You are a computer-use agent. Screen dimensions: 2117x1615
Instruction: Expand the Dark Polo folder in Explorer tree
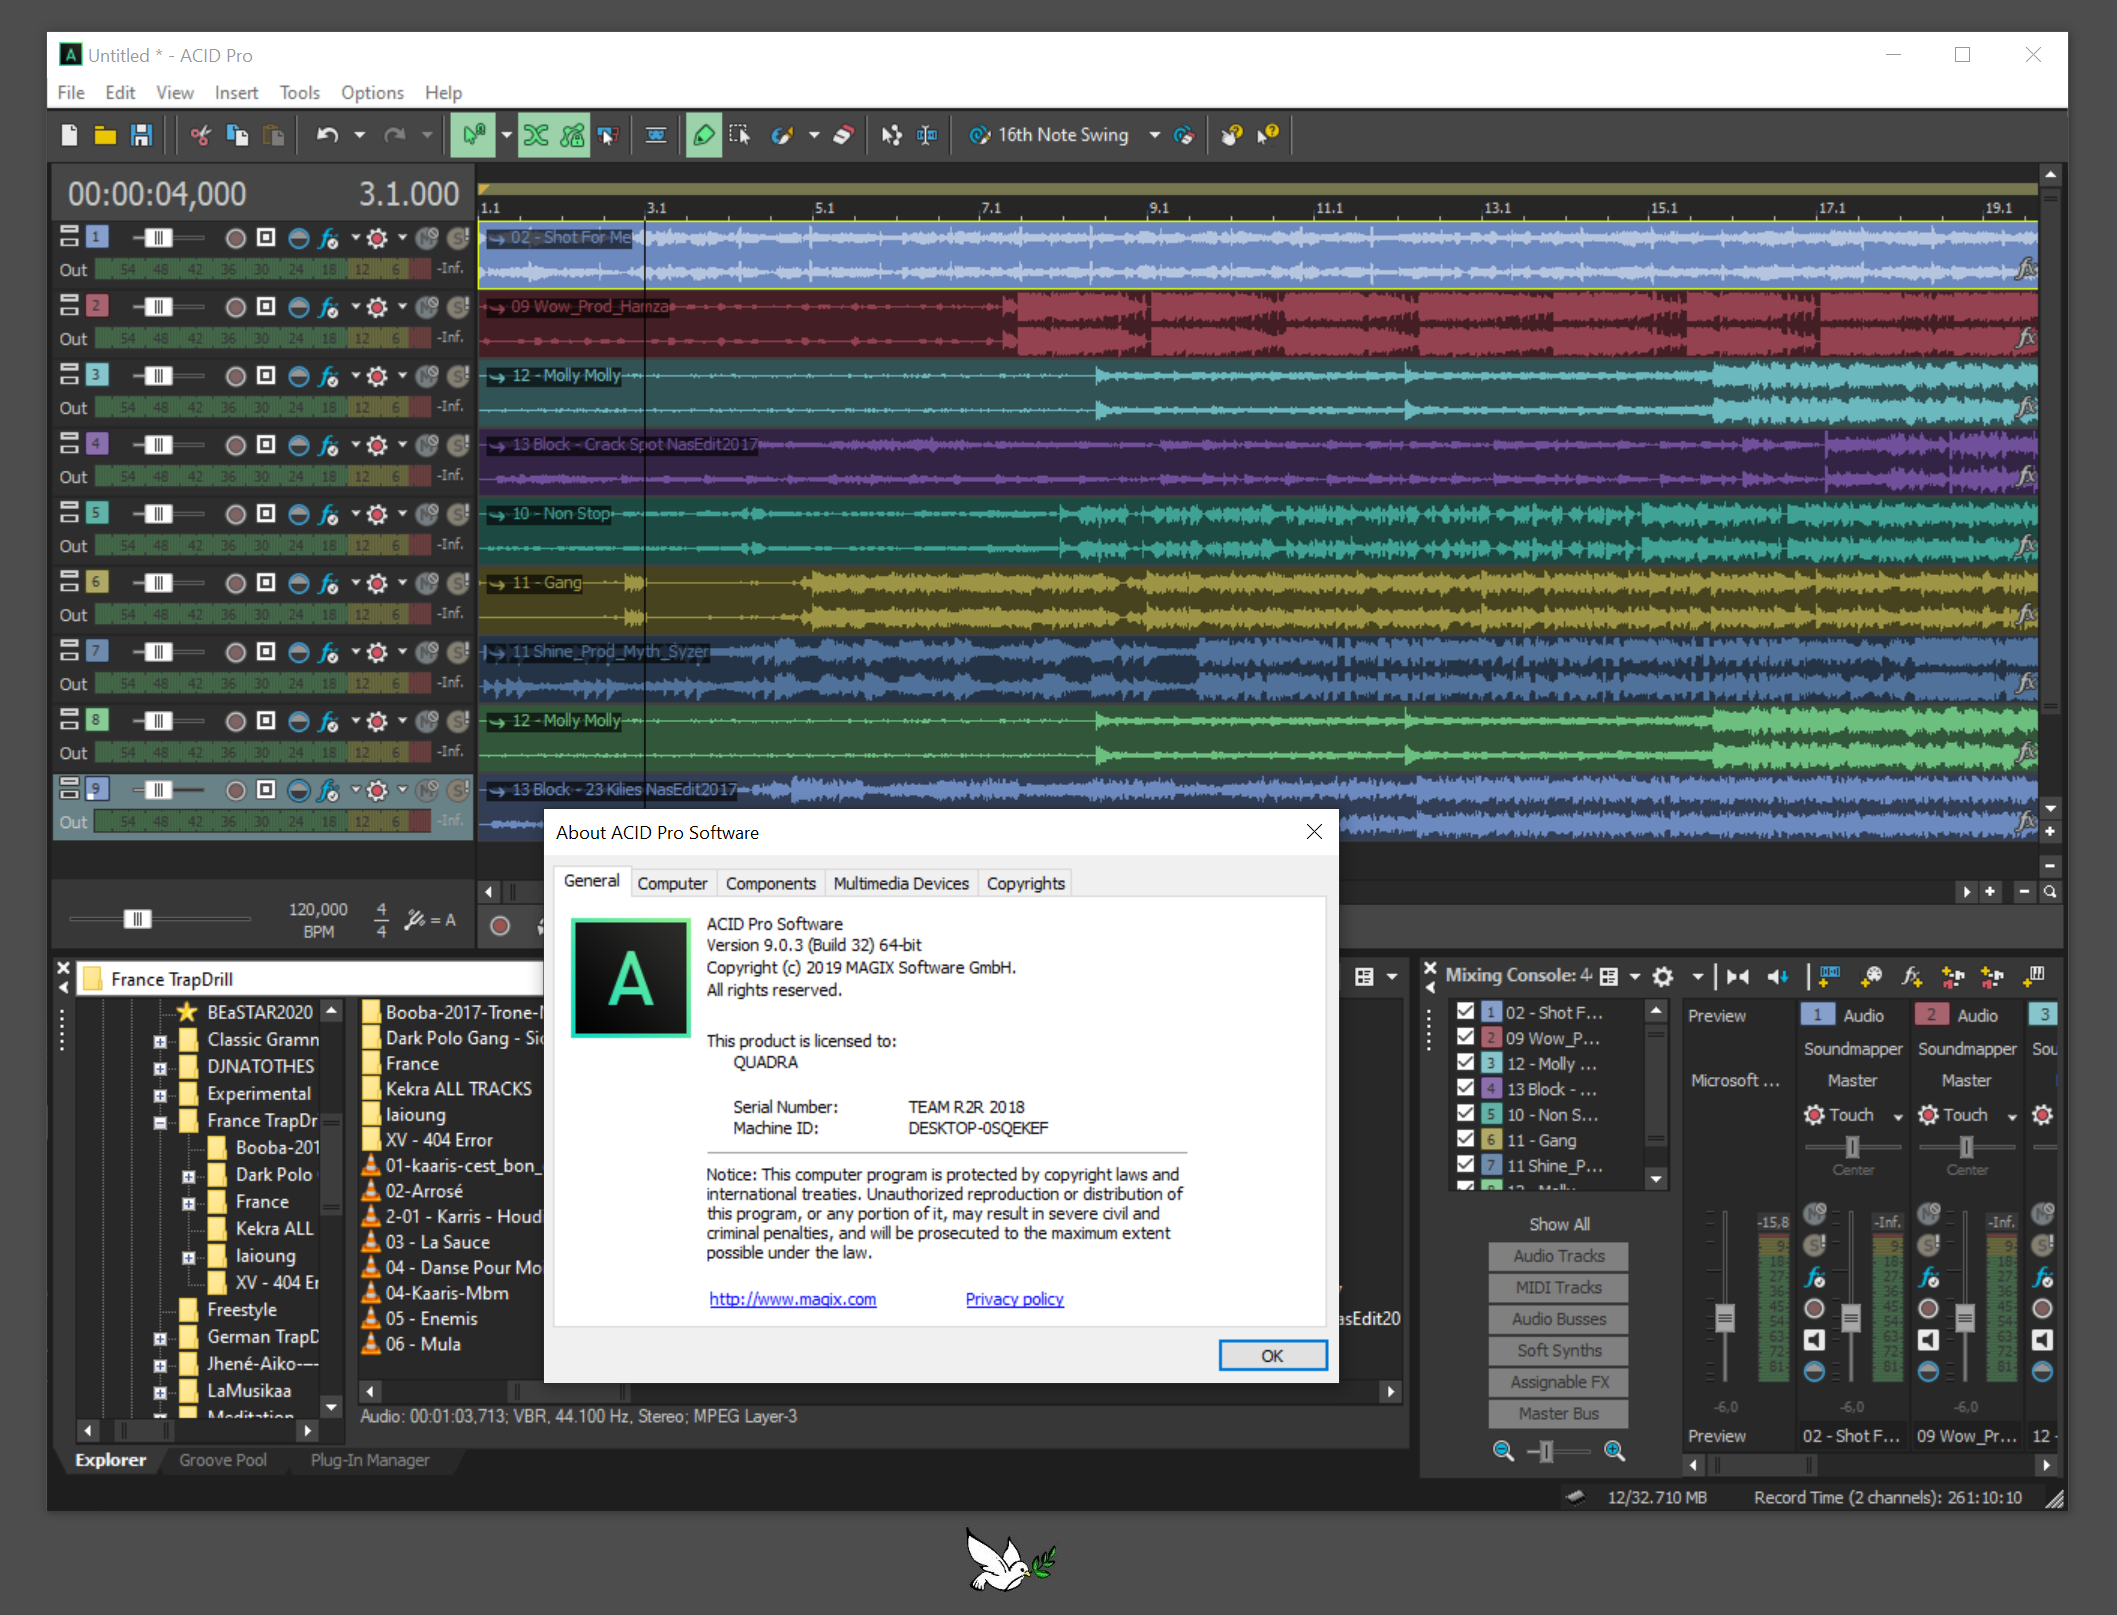click(188, 1176)
